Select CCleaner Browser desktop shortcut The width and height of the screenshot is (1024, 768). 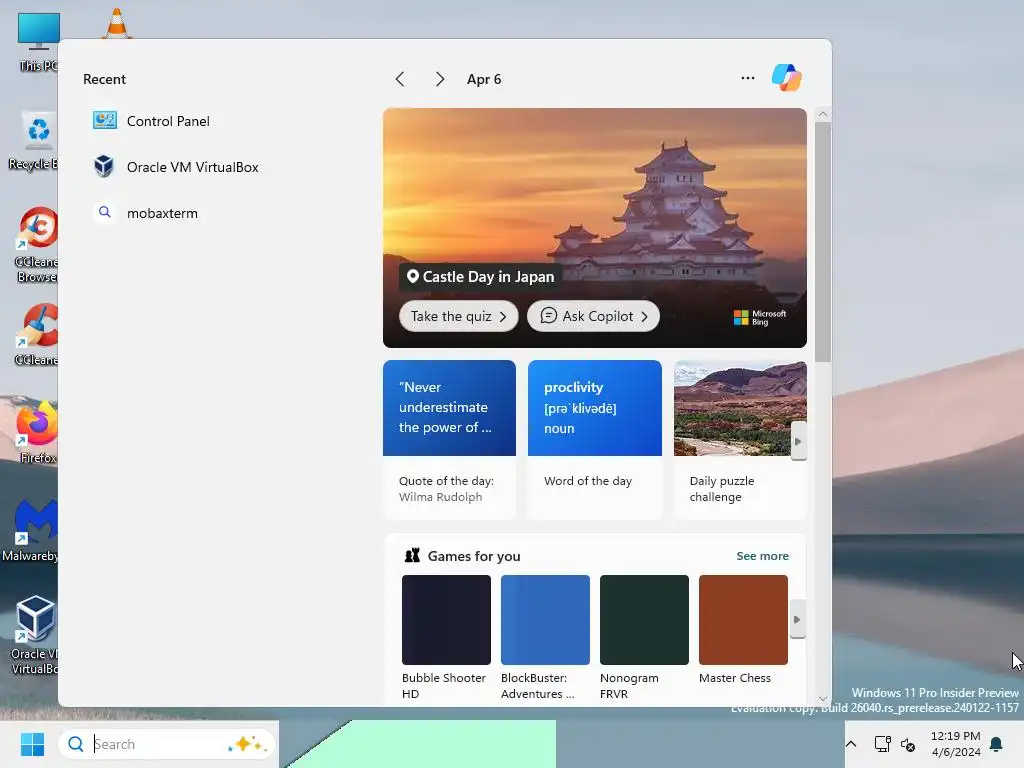(x=37, y=246)
